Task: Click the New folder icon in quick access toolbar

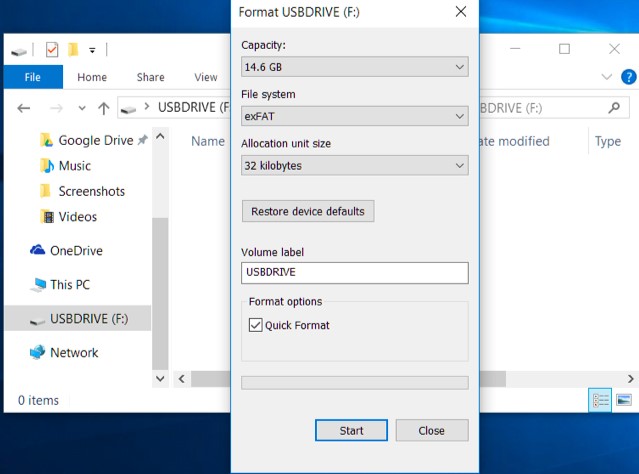Action: (73, 50)
